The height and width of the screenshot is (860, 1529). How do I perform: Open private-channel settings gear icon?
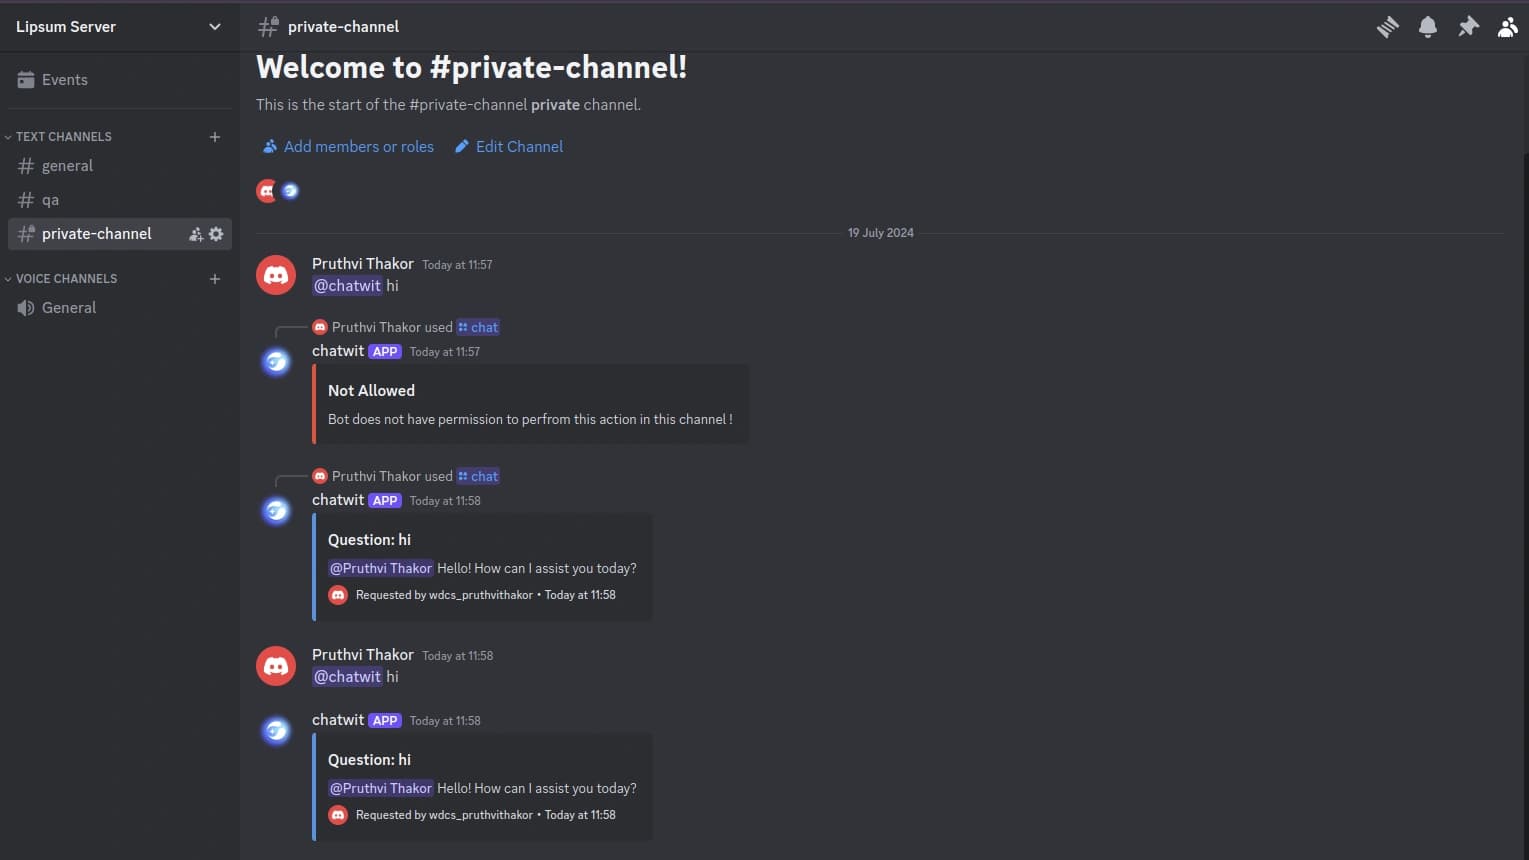216,234
